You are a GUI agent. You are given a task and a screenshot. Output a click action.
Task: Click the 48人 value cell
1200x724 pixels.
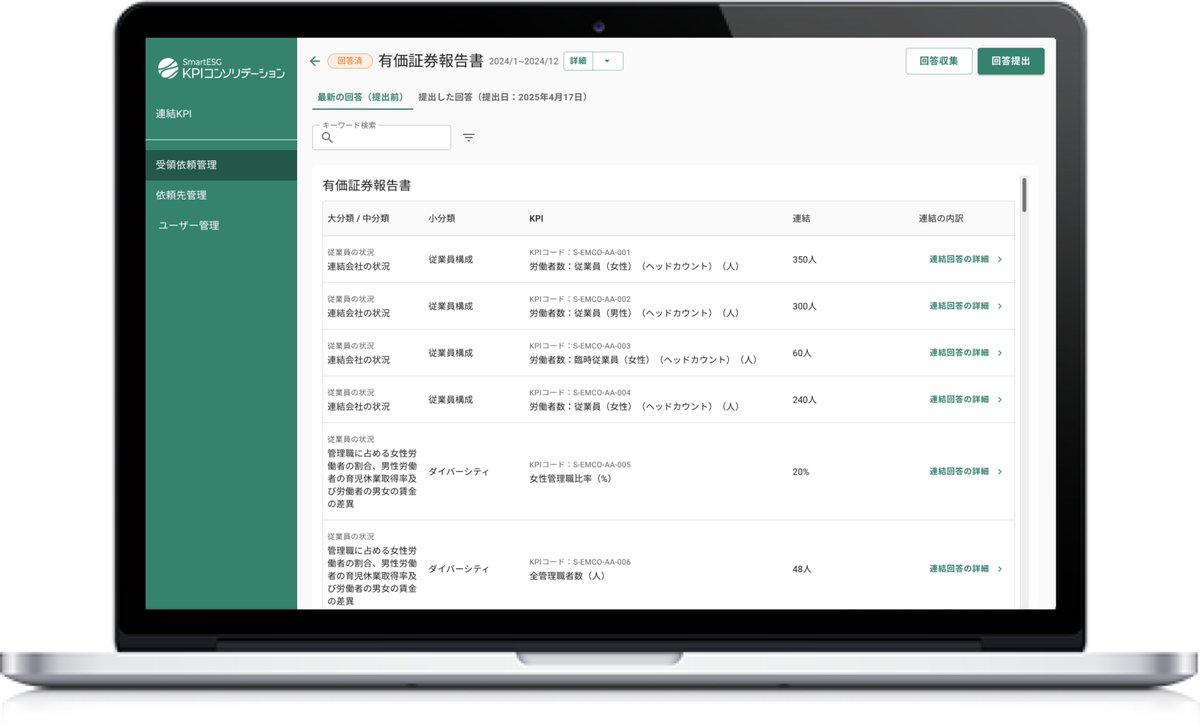click(x=802, y=569)
